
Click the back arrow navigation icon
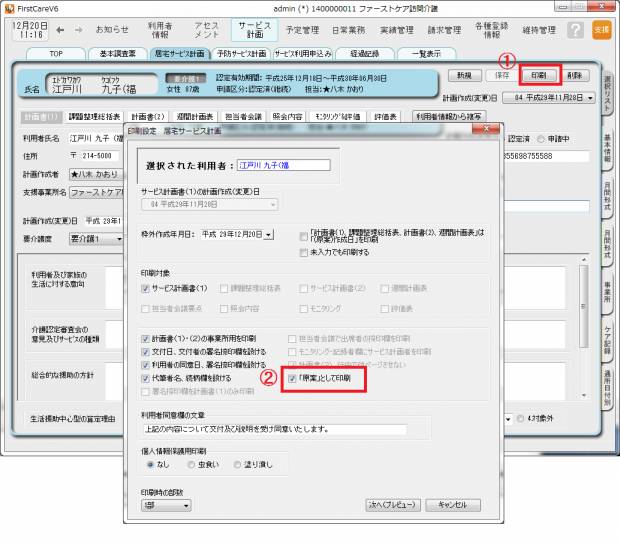click(x=48, y=29)
